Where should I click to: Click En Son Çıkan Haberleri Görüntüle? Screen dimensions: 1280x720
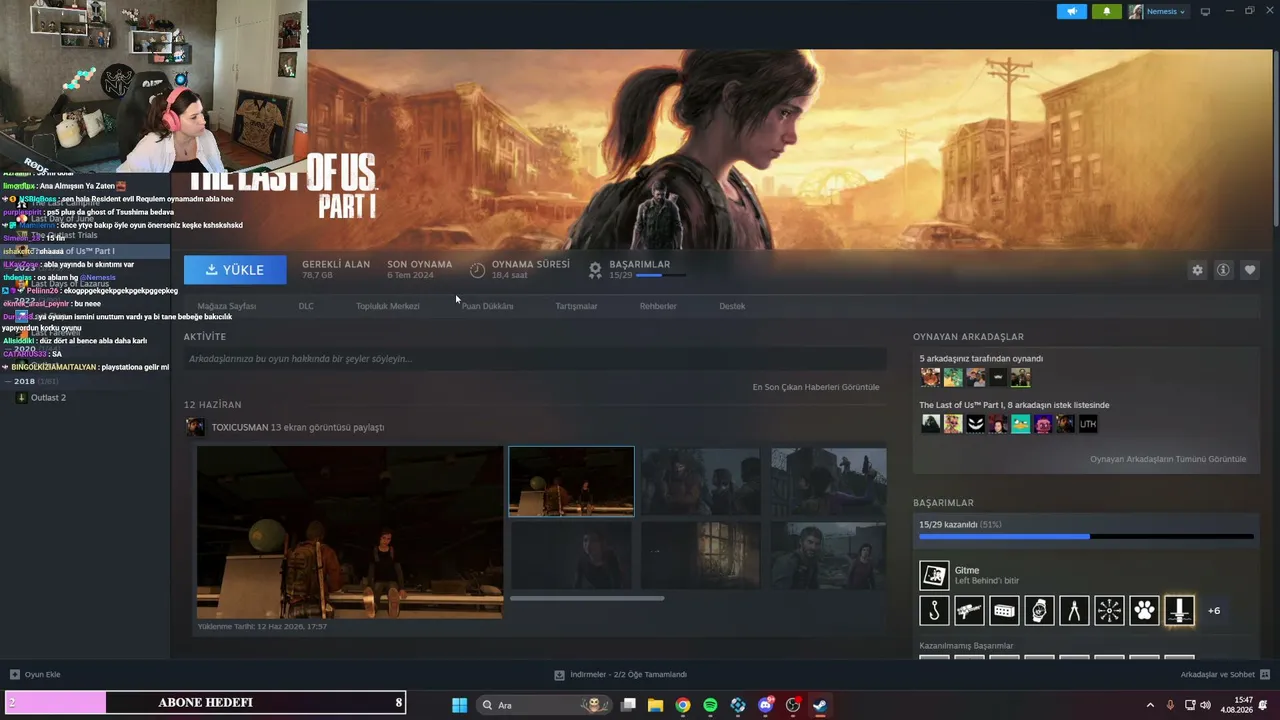816,387
